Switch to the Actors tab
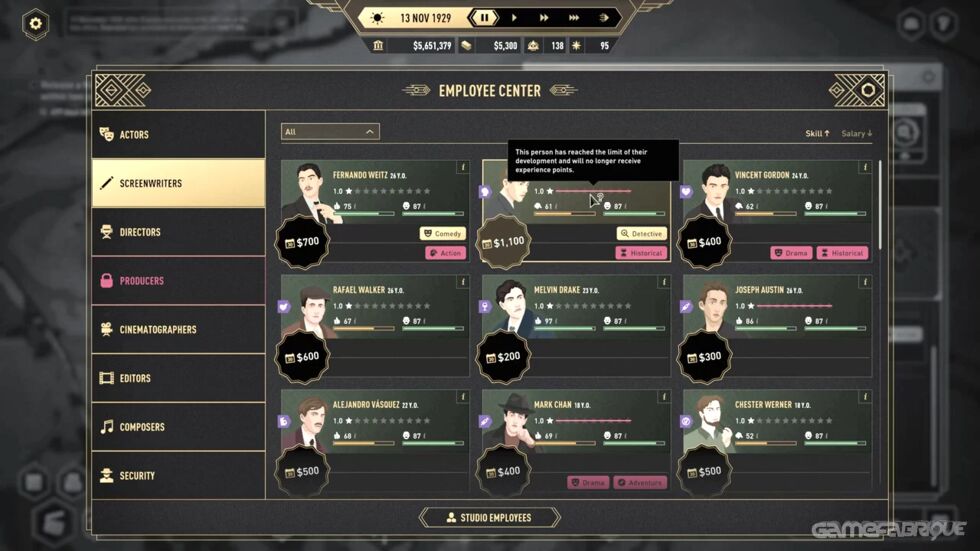Viewport: 980px width, 551px height. [179, 134]
